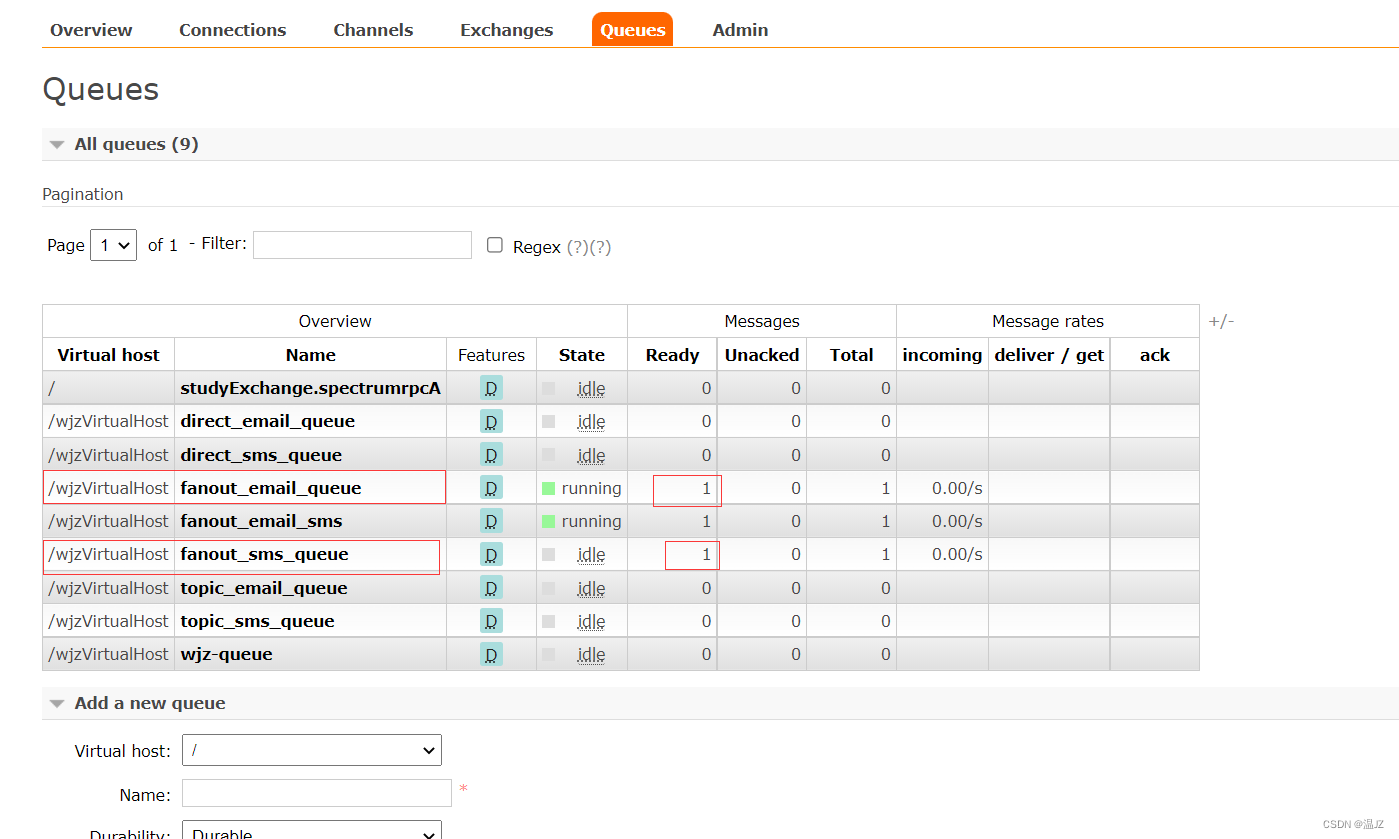Click the D feature badge of direct_email_queue
1399x839 pixels.
point(491,421)
